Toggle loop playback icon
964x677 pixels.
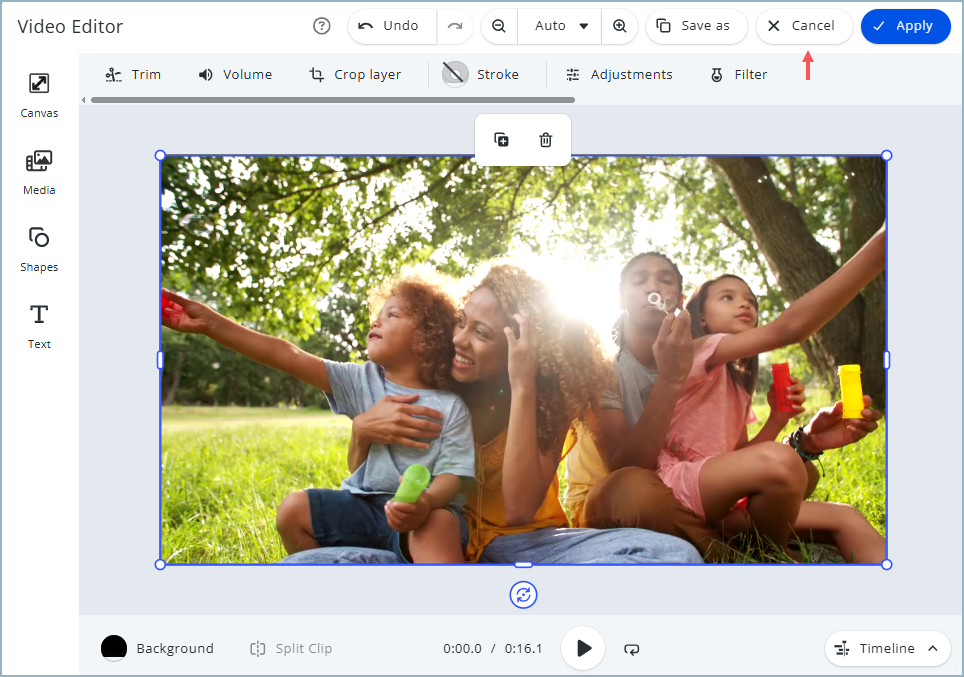pos(632,649)
